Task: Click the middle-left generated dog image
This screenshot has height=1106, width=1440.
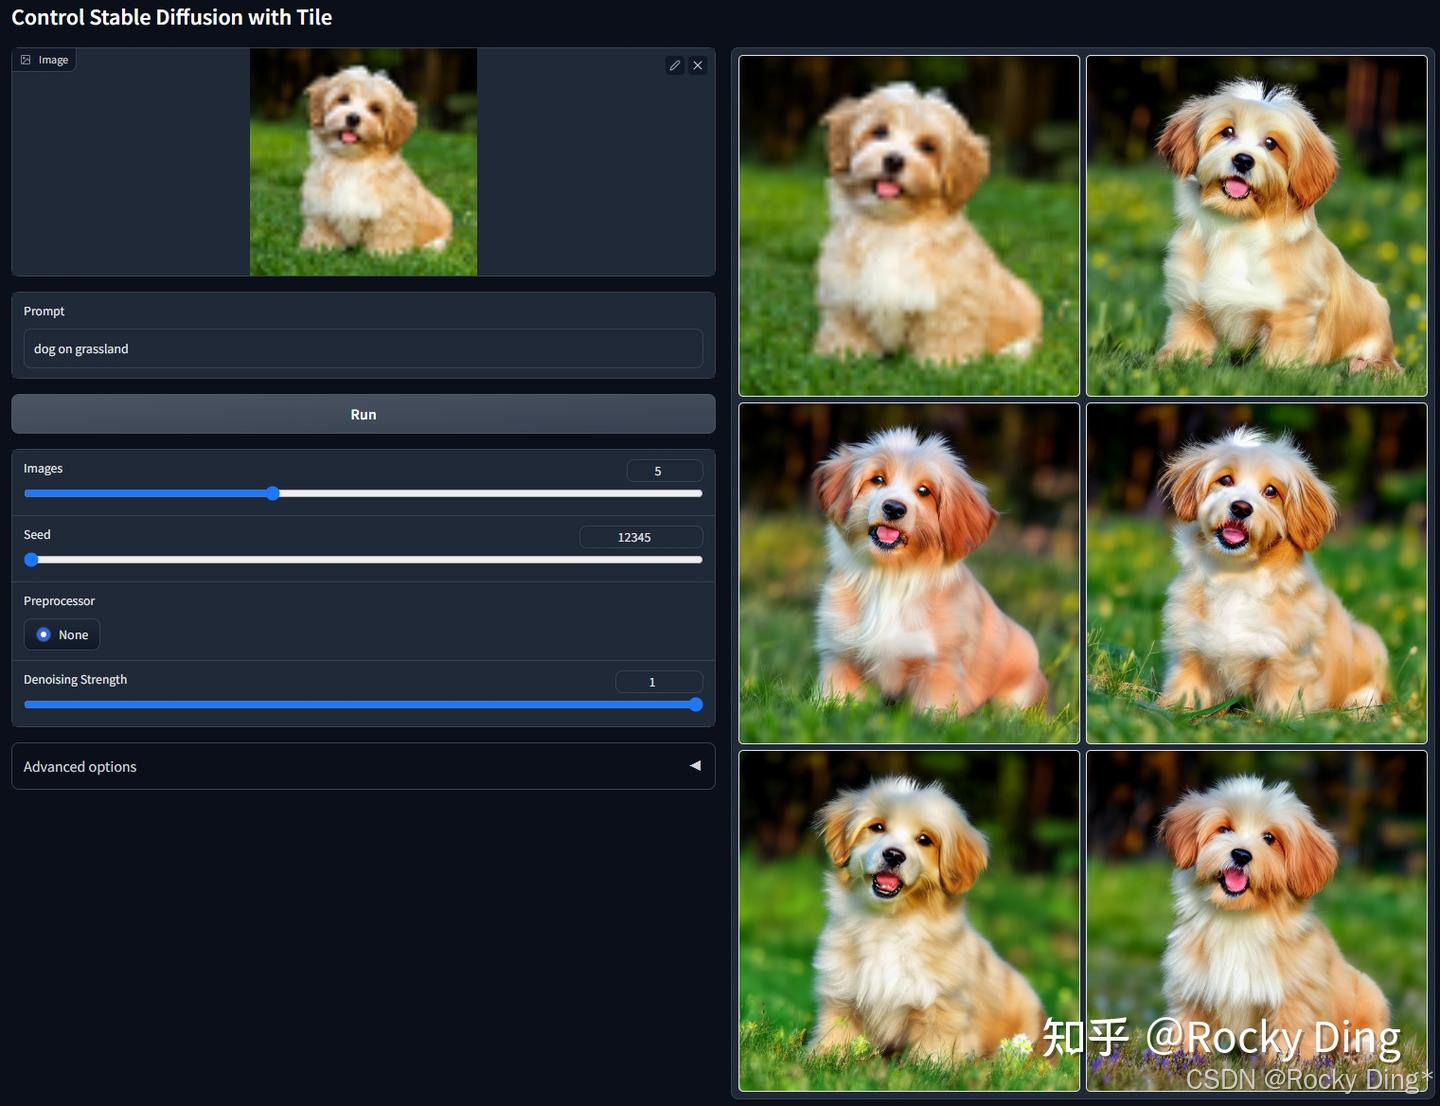Action: (x=908, y=573)
